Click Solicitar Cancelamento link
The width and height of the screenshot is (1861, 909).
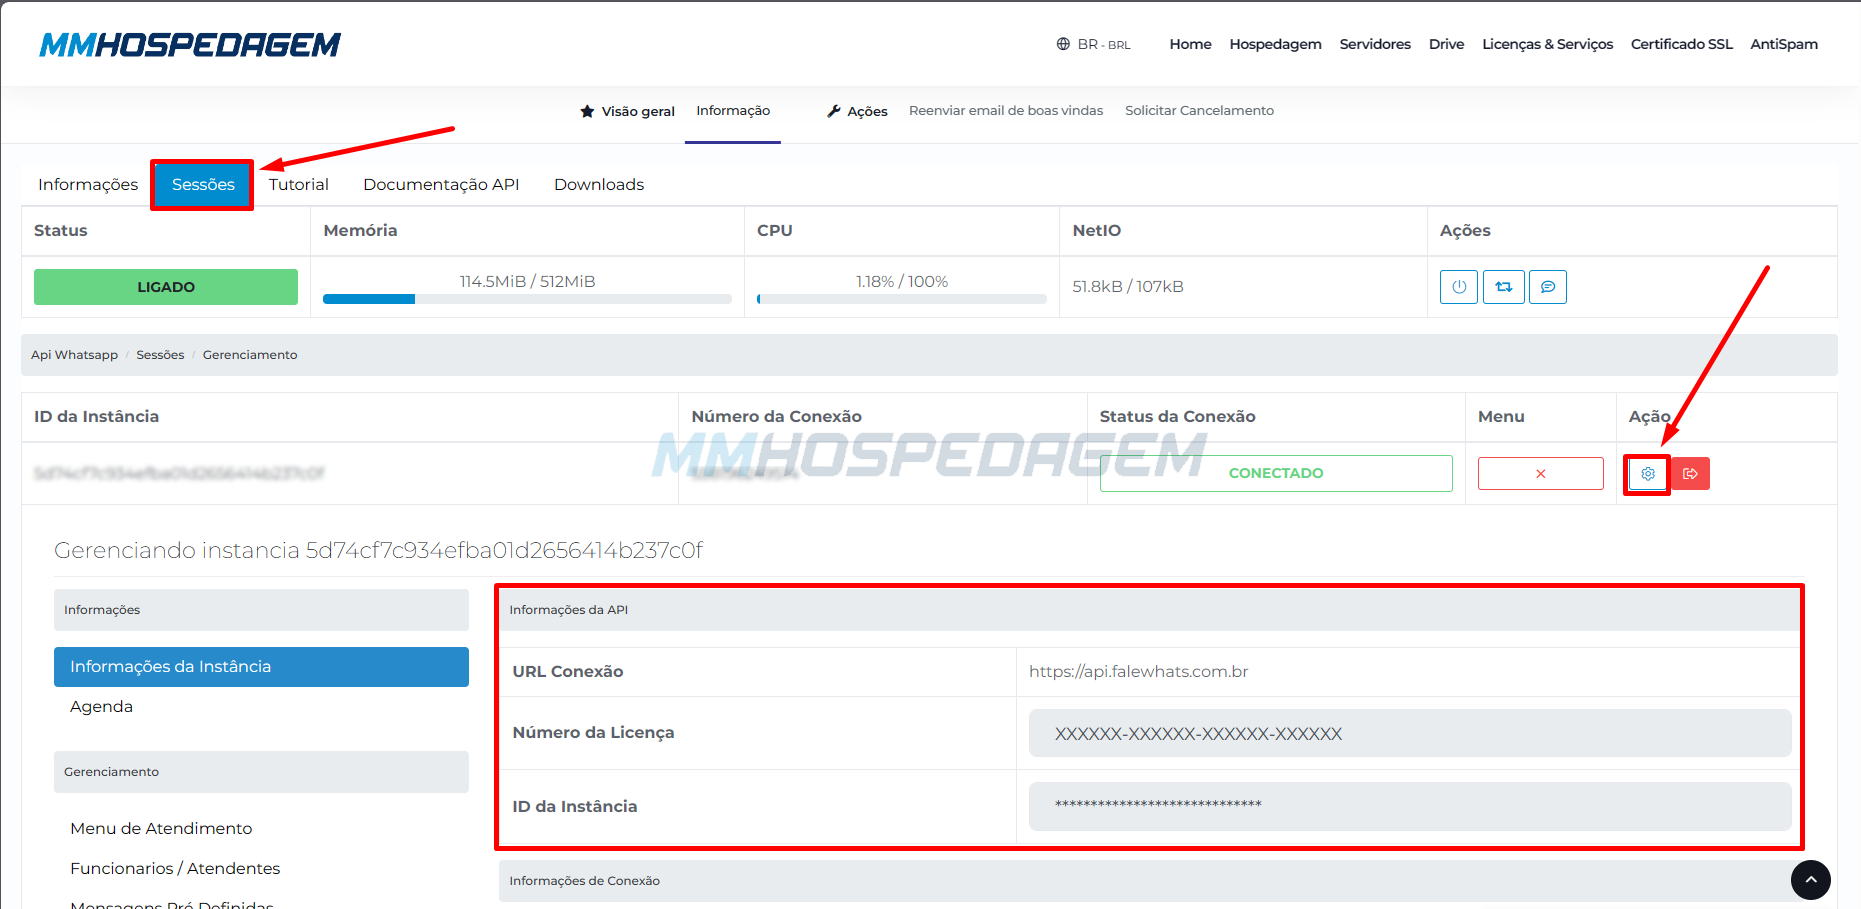(x=1199, y=111)
